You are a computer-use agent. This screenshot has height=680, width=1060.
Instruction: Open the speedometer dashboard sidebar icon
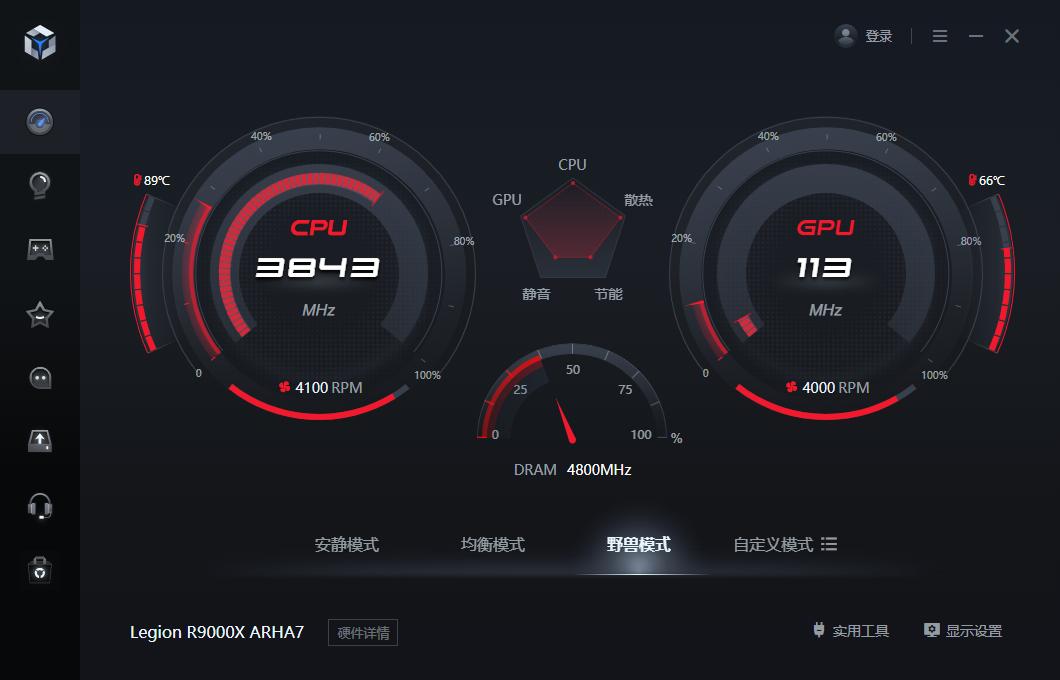(40, 122)
